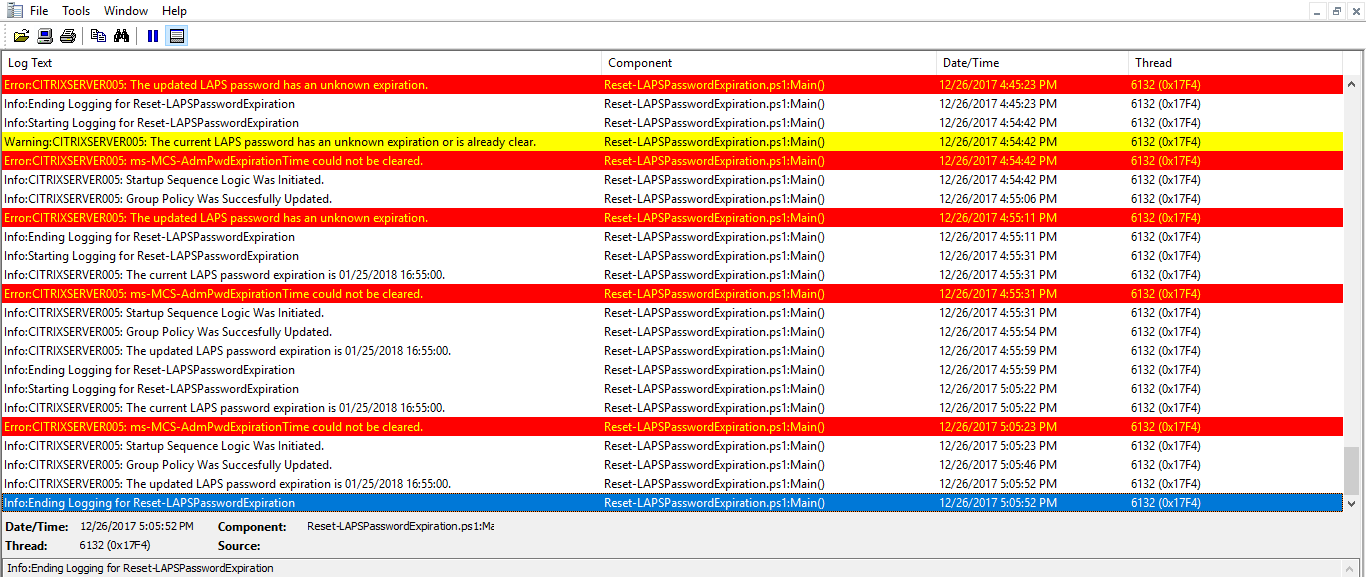Click the Print toolbar icon

[x=67, y=36]
